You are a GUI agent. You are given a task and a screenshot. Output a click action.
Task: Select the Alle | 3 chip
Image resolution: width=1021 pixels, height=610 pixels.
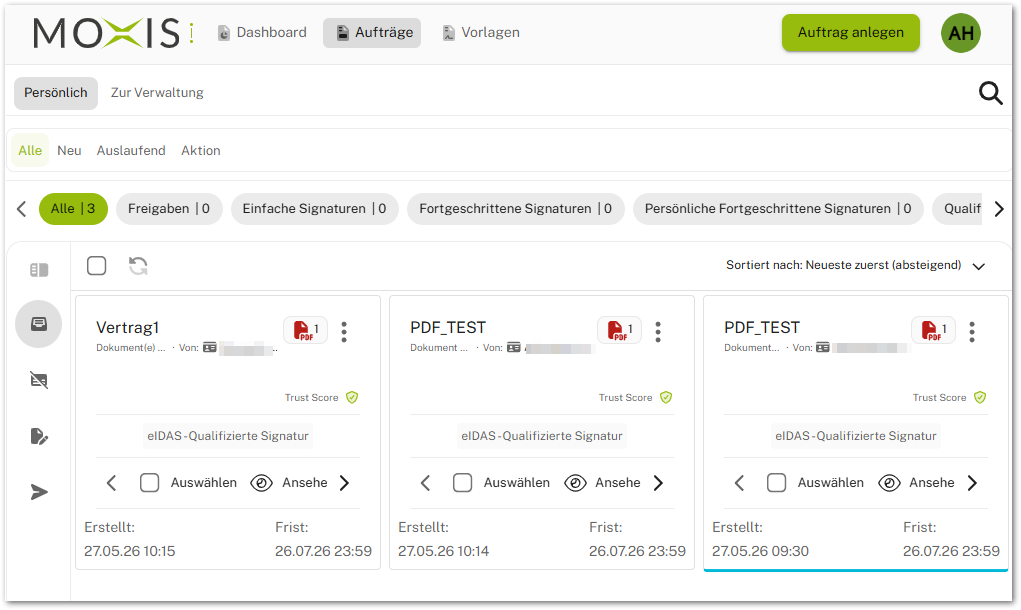[73, 209]
